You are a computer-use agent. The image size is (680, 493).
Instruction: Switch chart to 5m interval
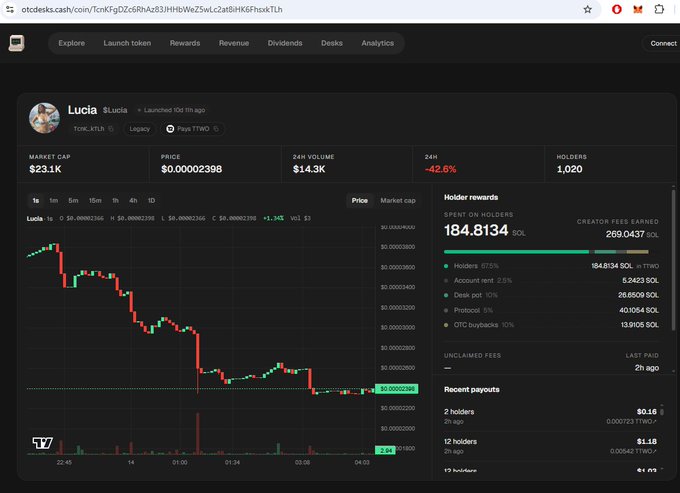73,200
